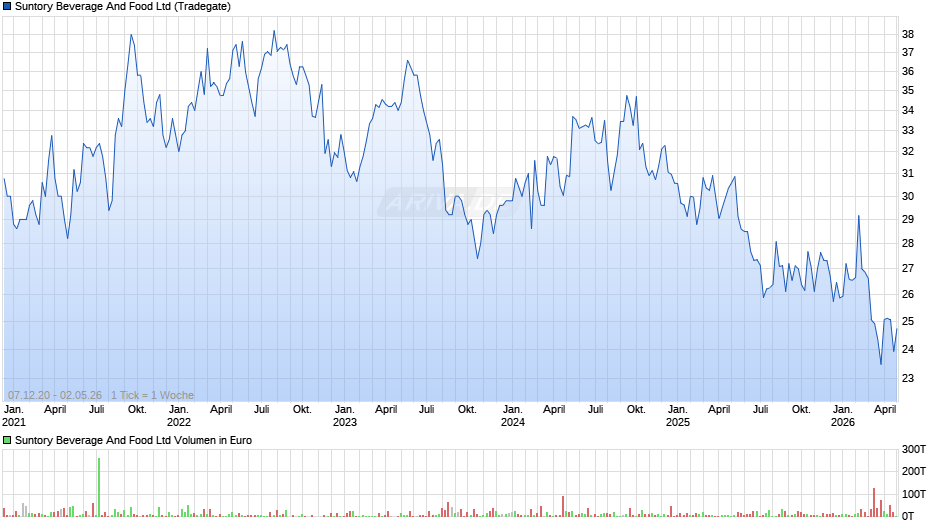Image resolution: width=940 pixels, height=526 pixels.
Task: Click price axis label 34
Action: pyautogui.click(x=908, y=110)
